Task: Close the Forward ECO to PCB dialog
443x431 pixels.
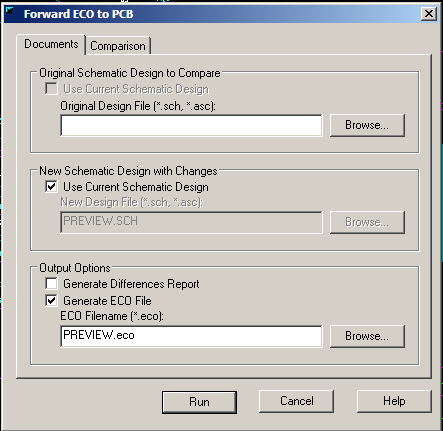Action: [x=429, y=14]
